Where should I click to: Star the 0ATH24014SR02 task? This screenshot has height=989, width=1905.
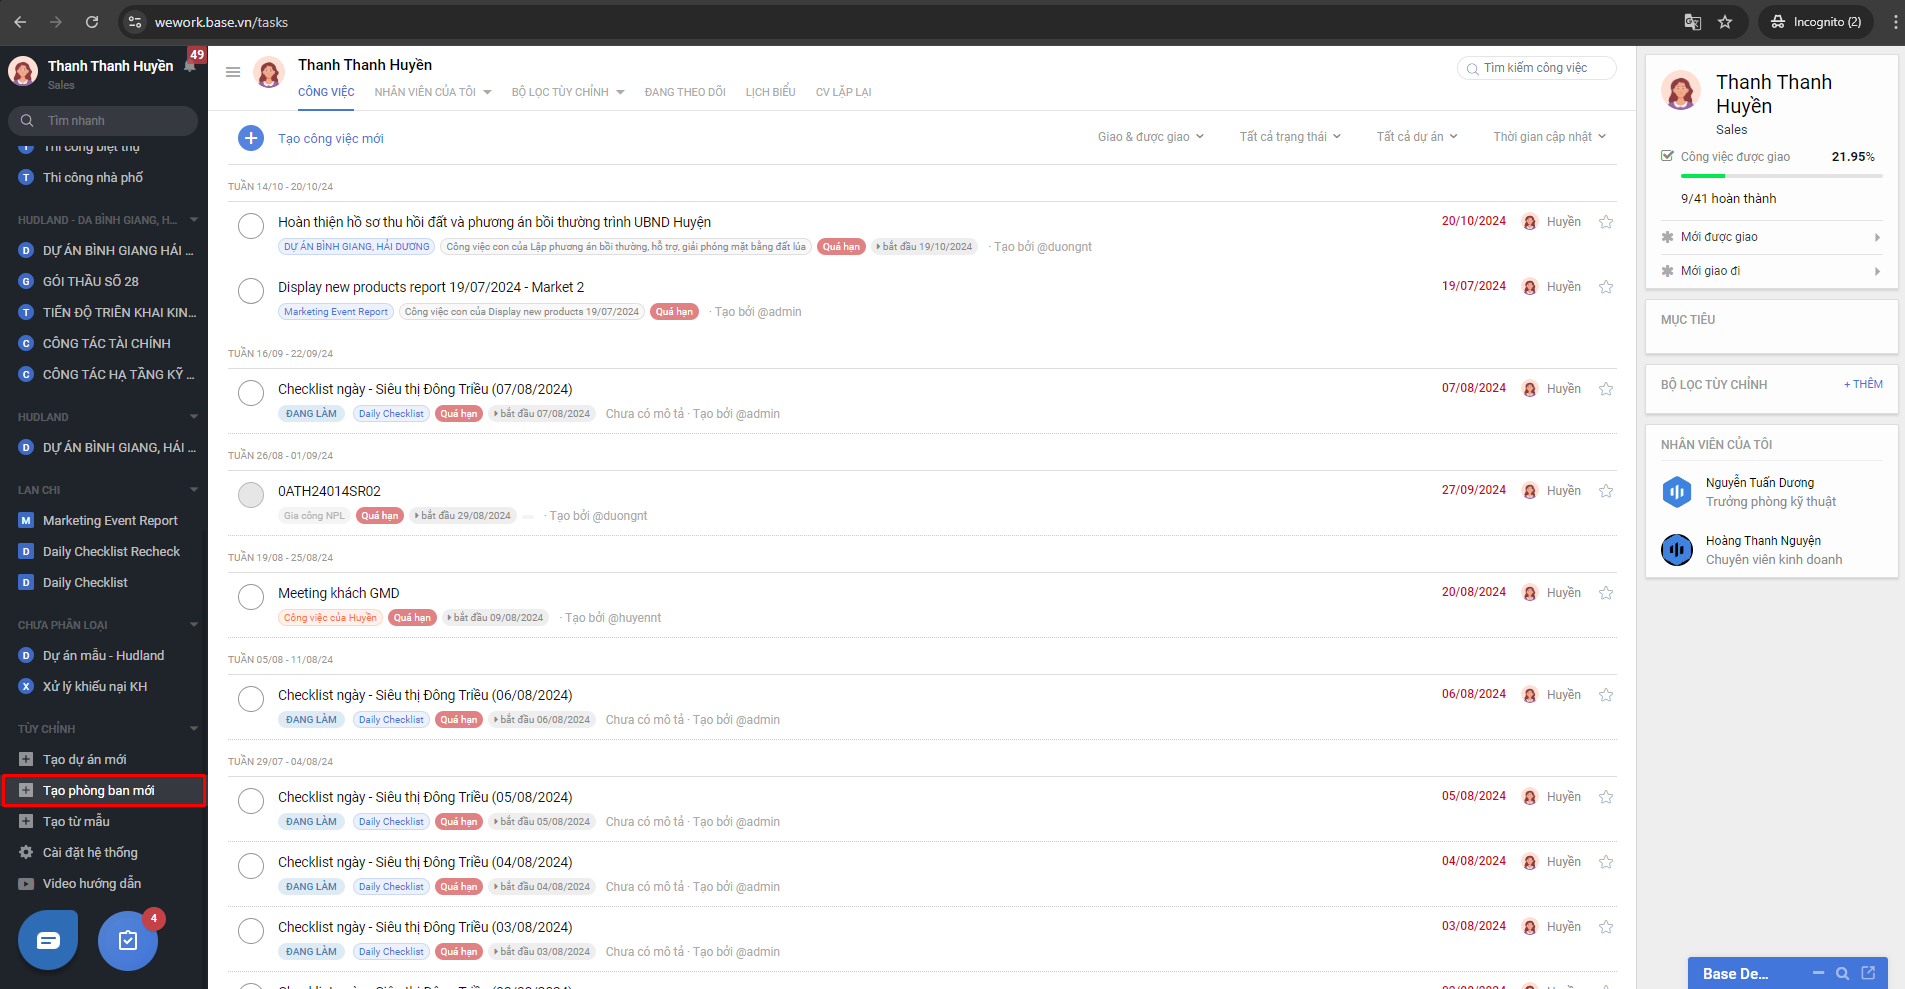(1606, 491)
